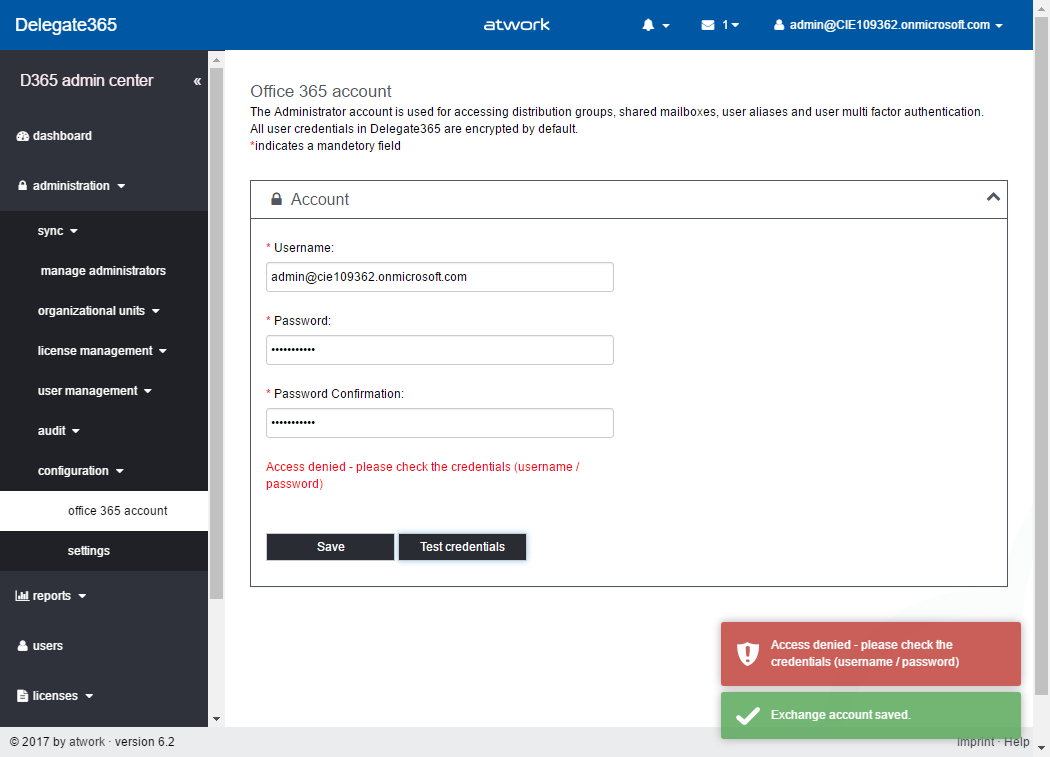1050x757 pixels.
Task: Expand the licenses menu
Action: pos(54,696)
